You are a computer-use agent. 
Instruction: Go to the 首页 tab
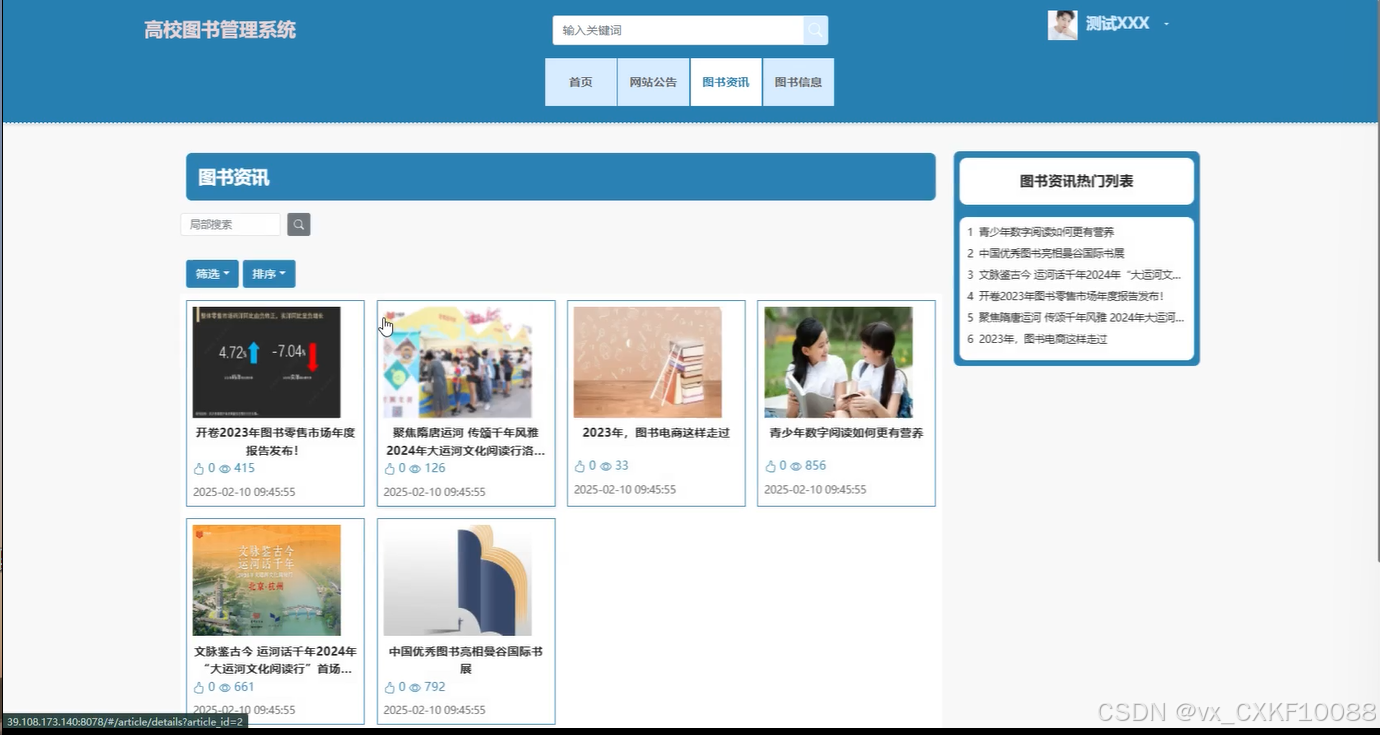pyautogui.click(x=581, y=82)
